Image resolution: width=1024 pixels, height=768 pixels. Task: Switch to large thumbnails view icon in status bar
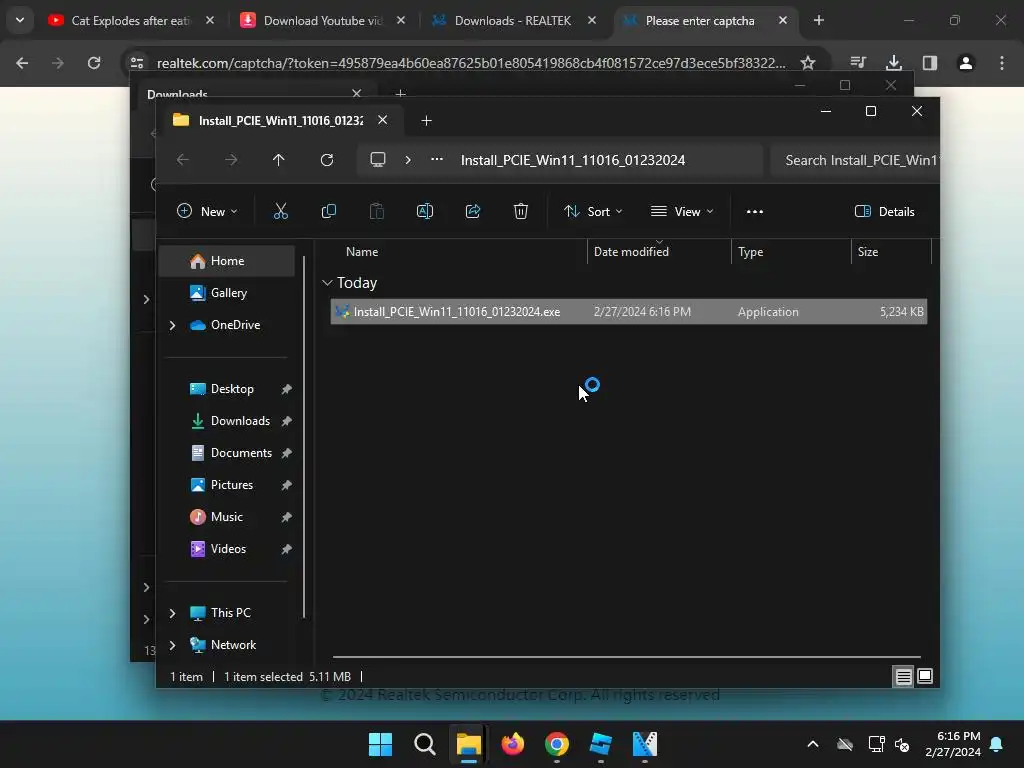pyautogui.click(x=925, y=677)
